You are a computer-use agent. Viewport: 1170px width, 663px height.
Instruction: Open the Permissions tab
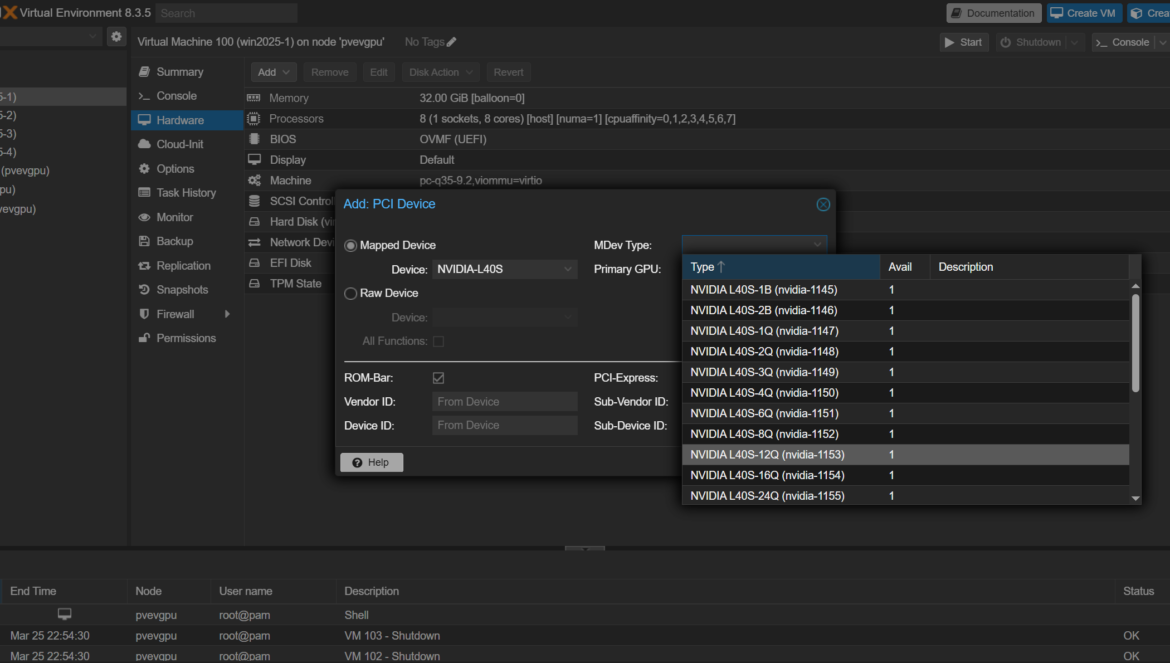(x=187, y=338)
